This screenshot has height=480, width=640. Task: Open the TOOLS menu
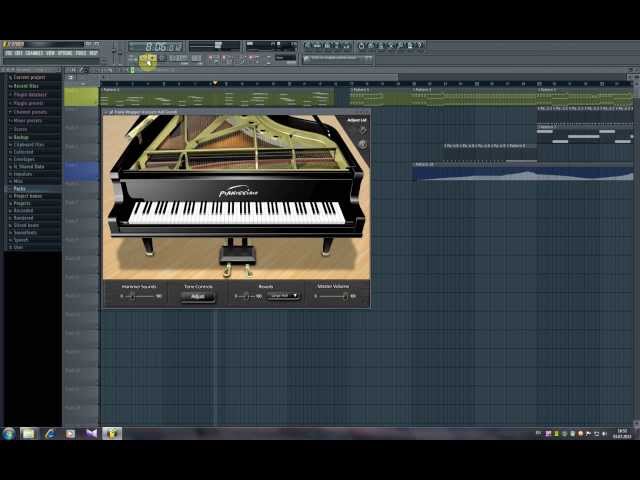tap(81, 53)
